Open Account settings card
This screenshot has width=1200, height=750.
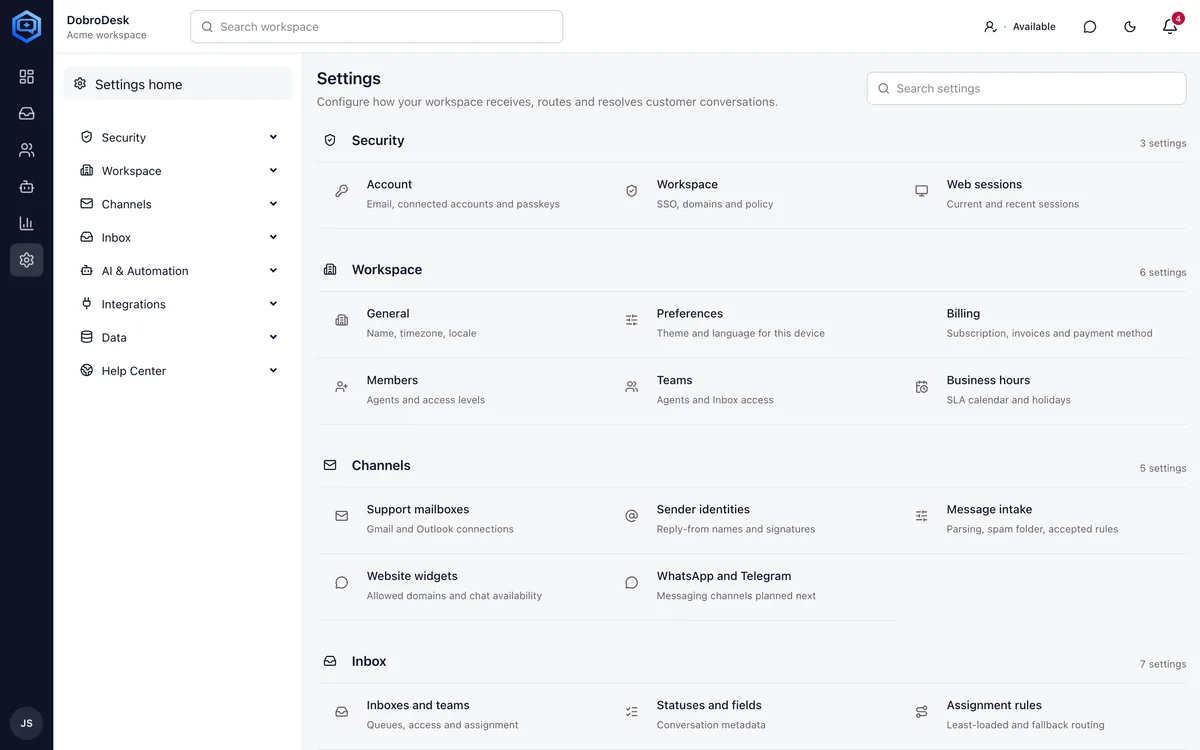pos(461,194)
